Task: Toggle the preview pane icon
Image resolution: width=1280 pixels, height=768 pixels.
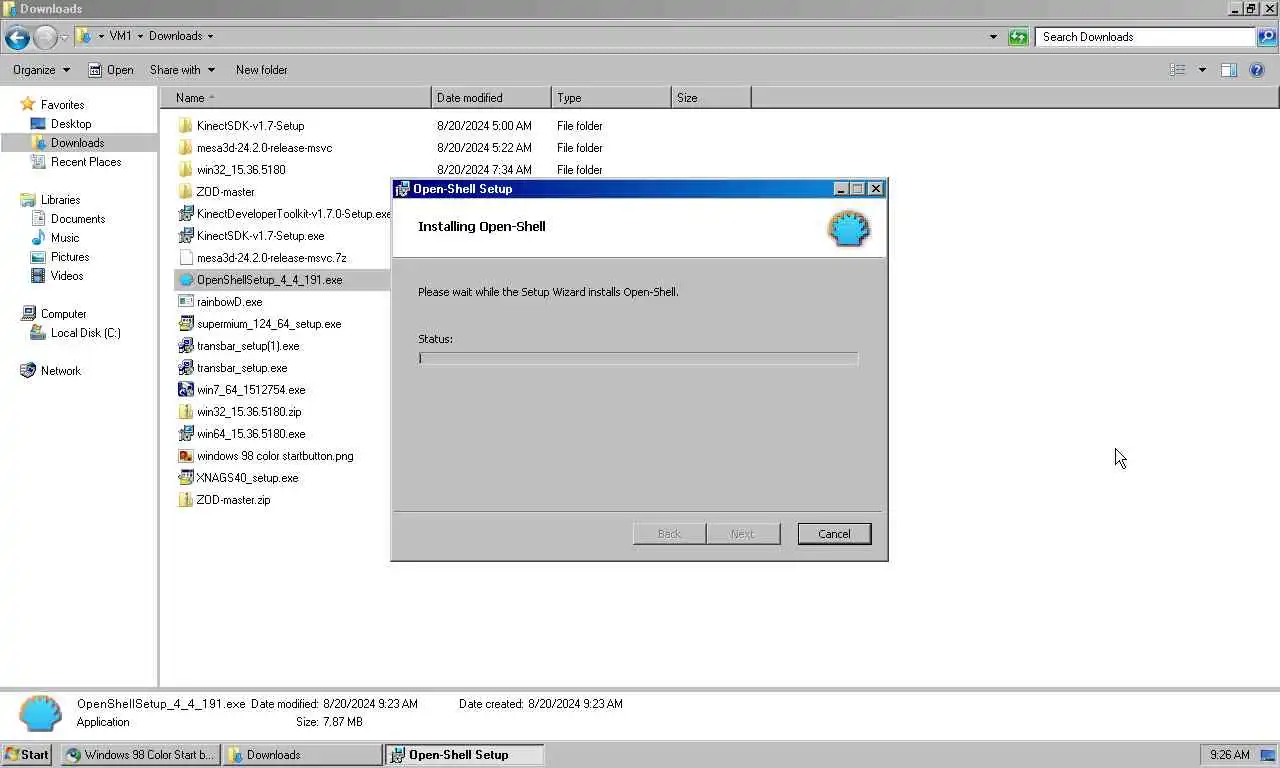Action: pos(1229,70)
